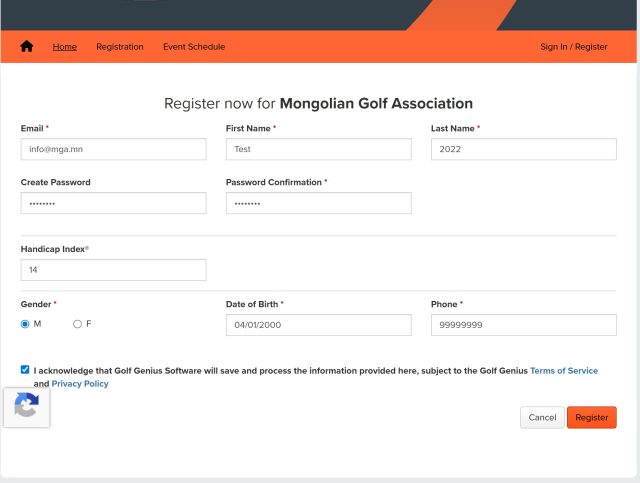Screen dimensions: 640x483
Task: Click the reCAPTCHA badge icon
Action: coord(27,406)
